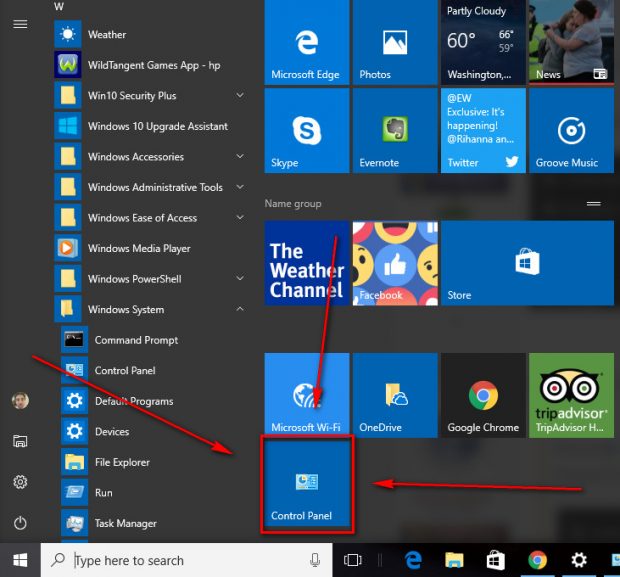Open the Groove Music tile

[571, 130]
